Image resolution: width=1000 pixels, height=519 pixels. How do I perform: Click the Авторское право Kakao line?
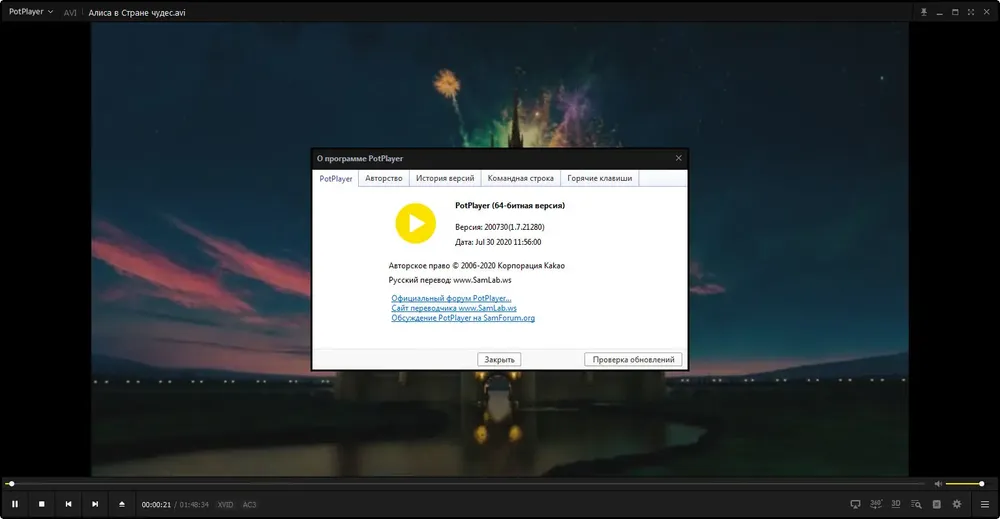click(476, 266)
